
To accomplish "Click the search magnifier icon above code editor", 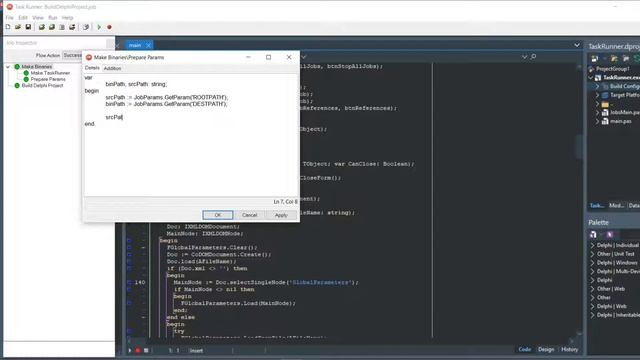I will point(533,57).
